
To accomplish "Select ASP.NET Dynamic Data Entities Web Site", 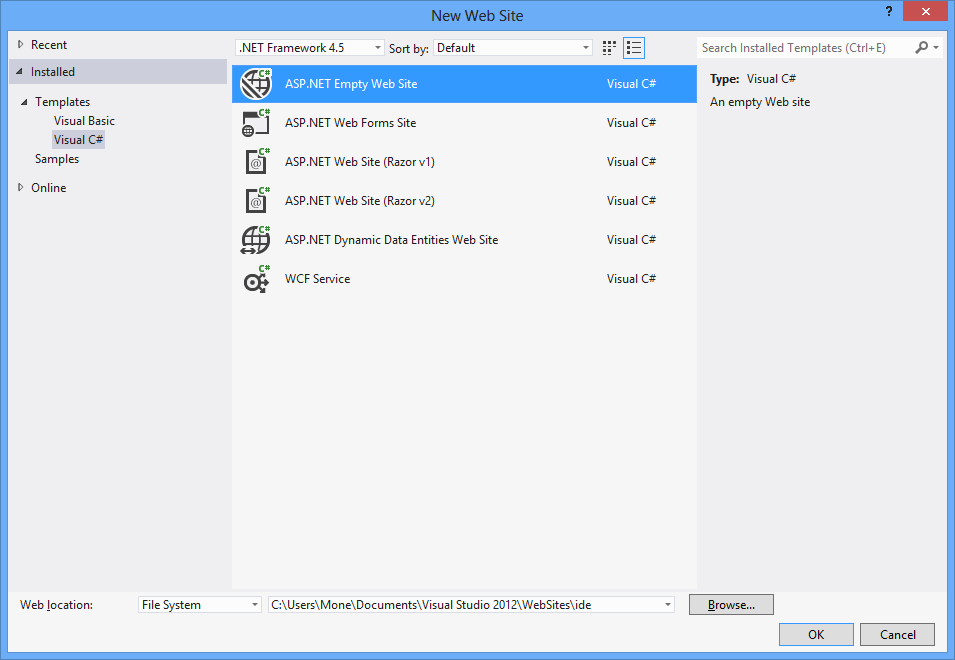I will 464,240.
